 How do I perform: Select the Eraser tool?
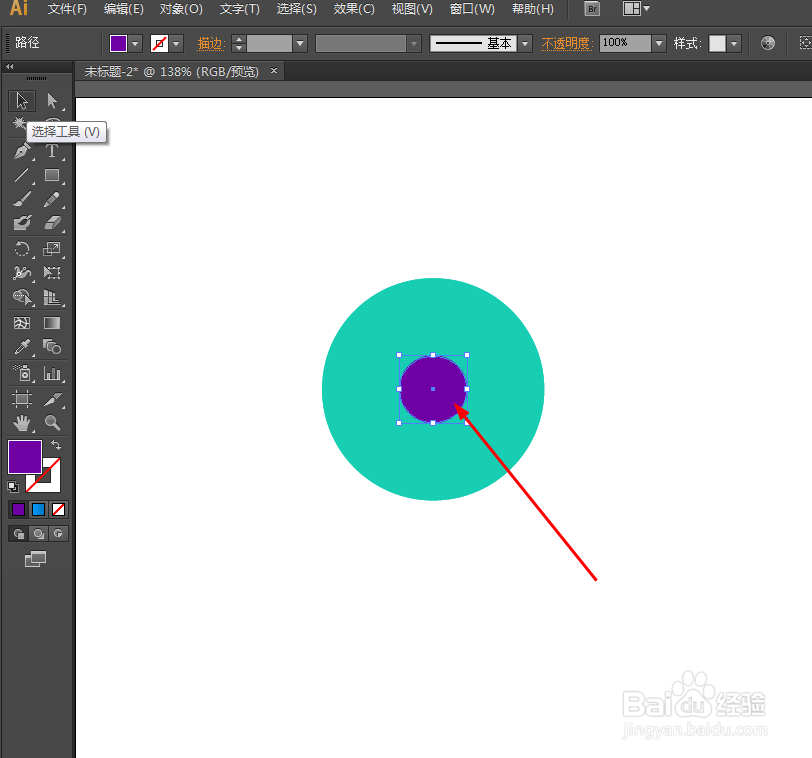tap(52, 223)
